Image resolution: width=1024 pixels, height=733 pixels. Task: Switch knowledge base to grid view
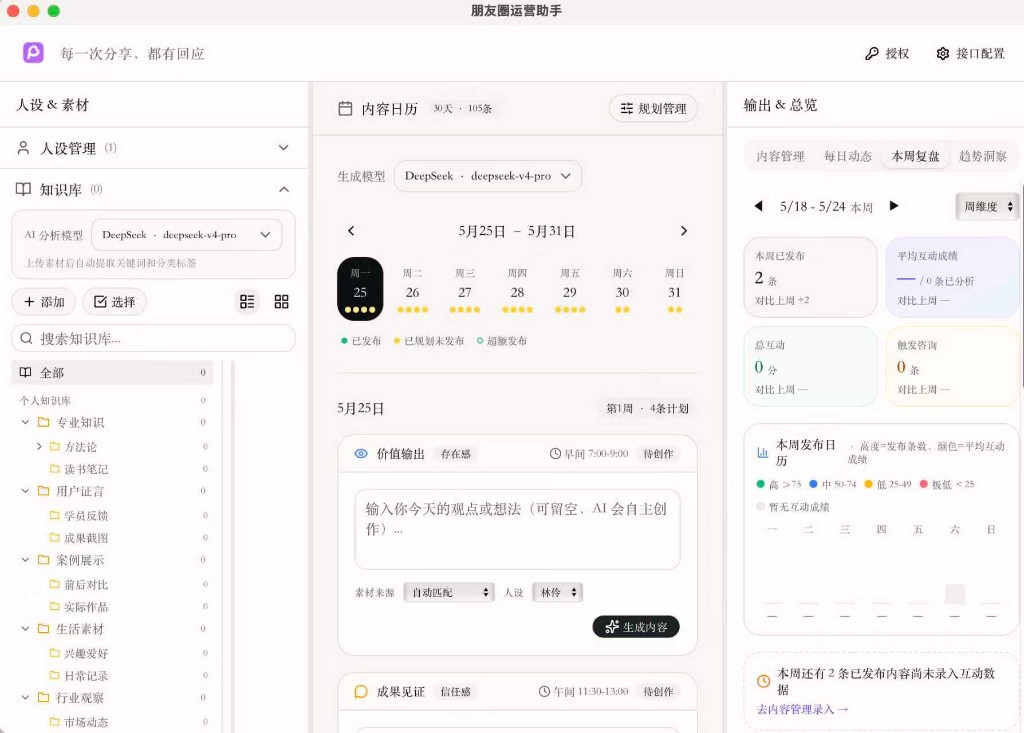(x=281, y=302)
